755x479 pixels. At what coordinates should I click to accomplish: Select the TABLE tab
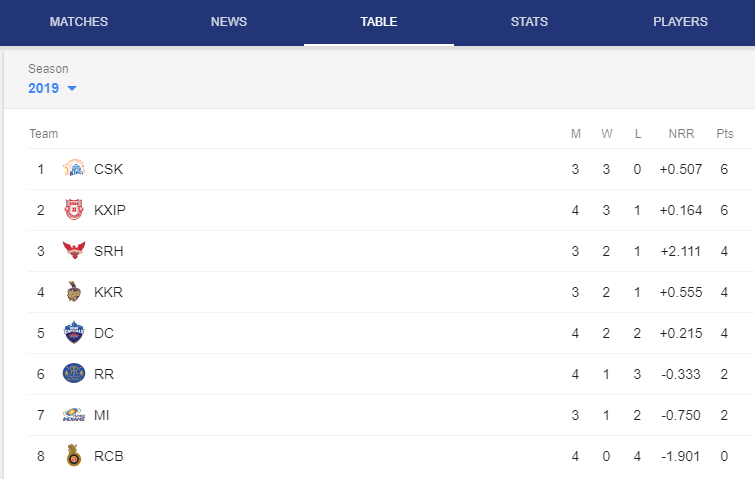pyautogui.click(x=379, y=22)
